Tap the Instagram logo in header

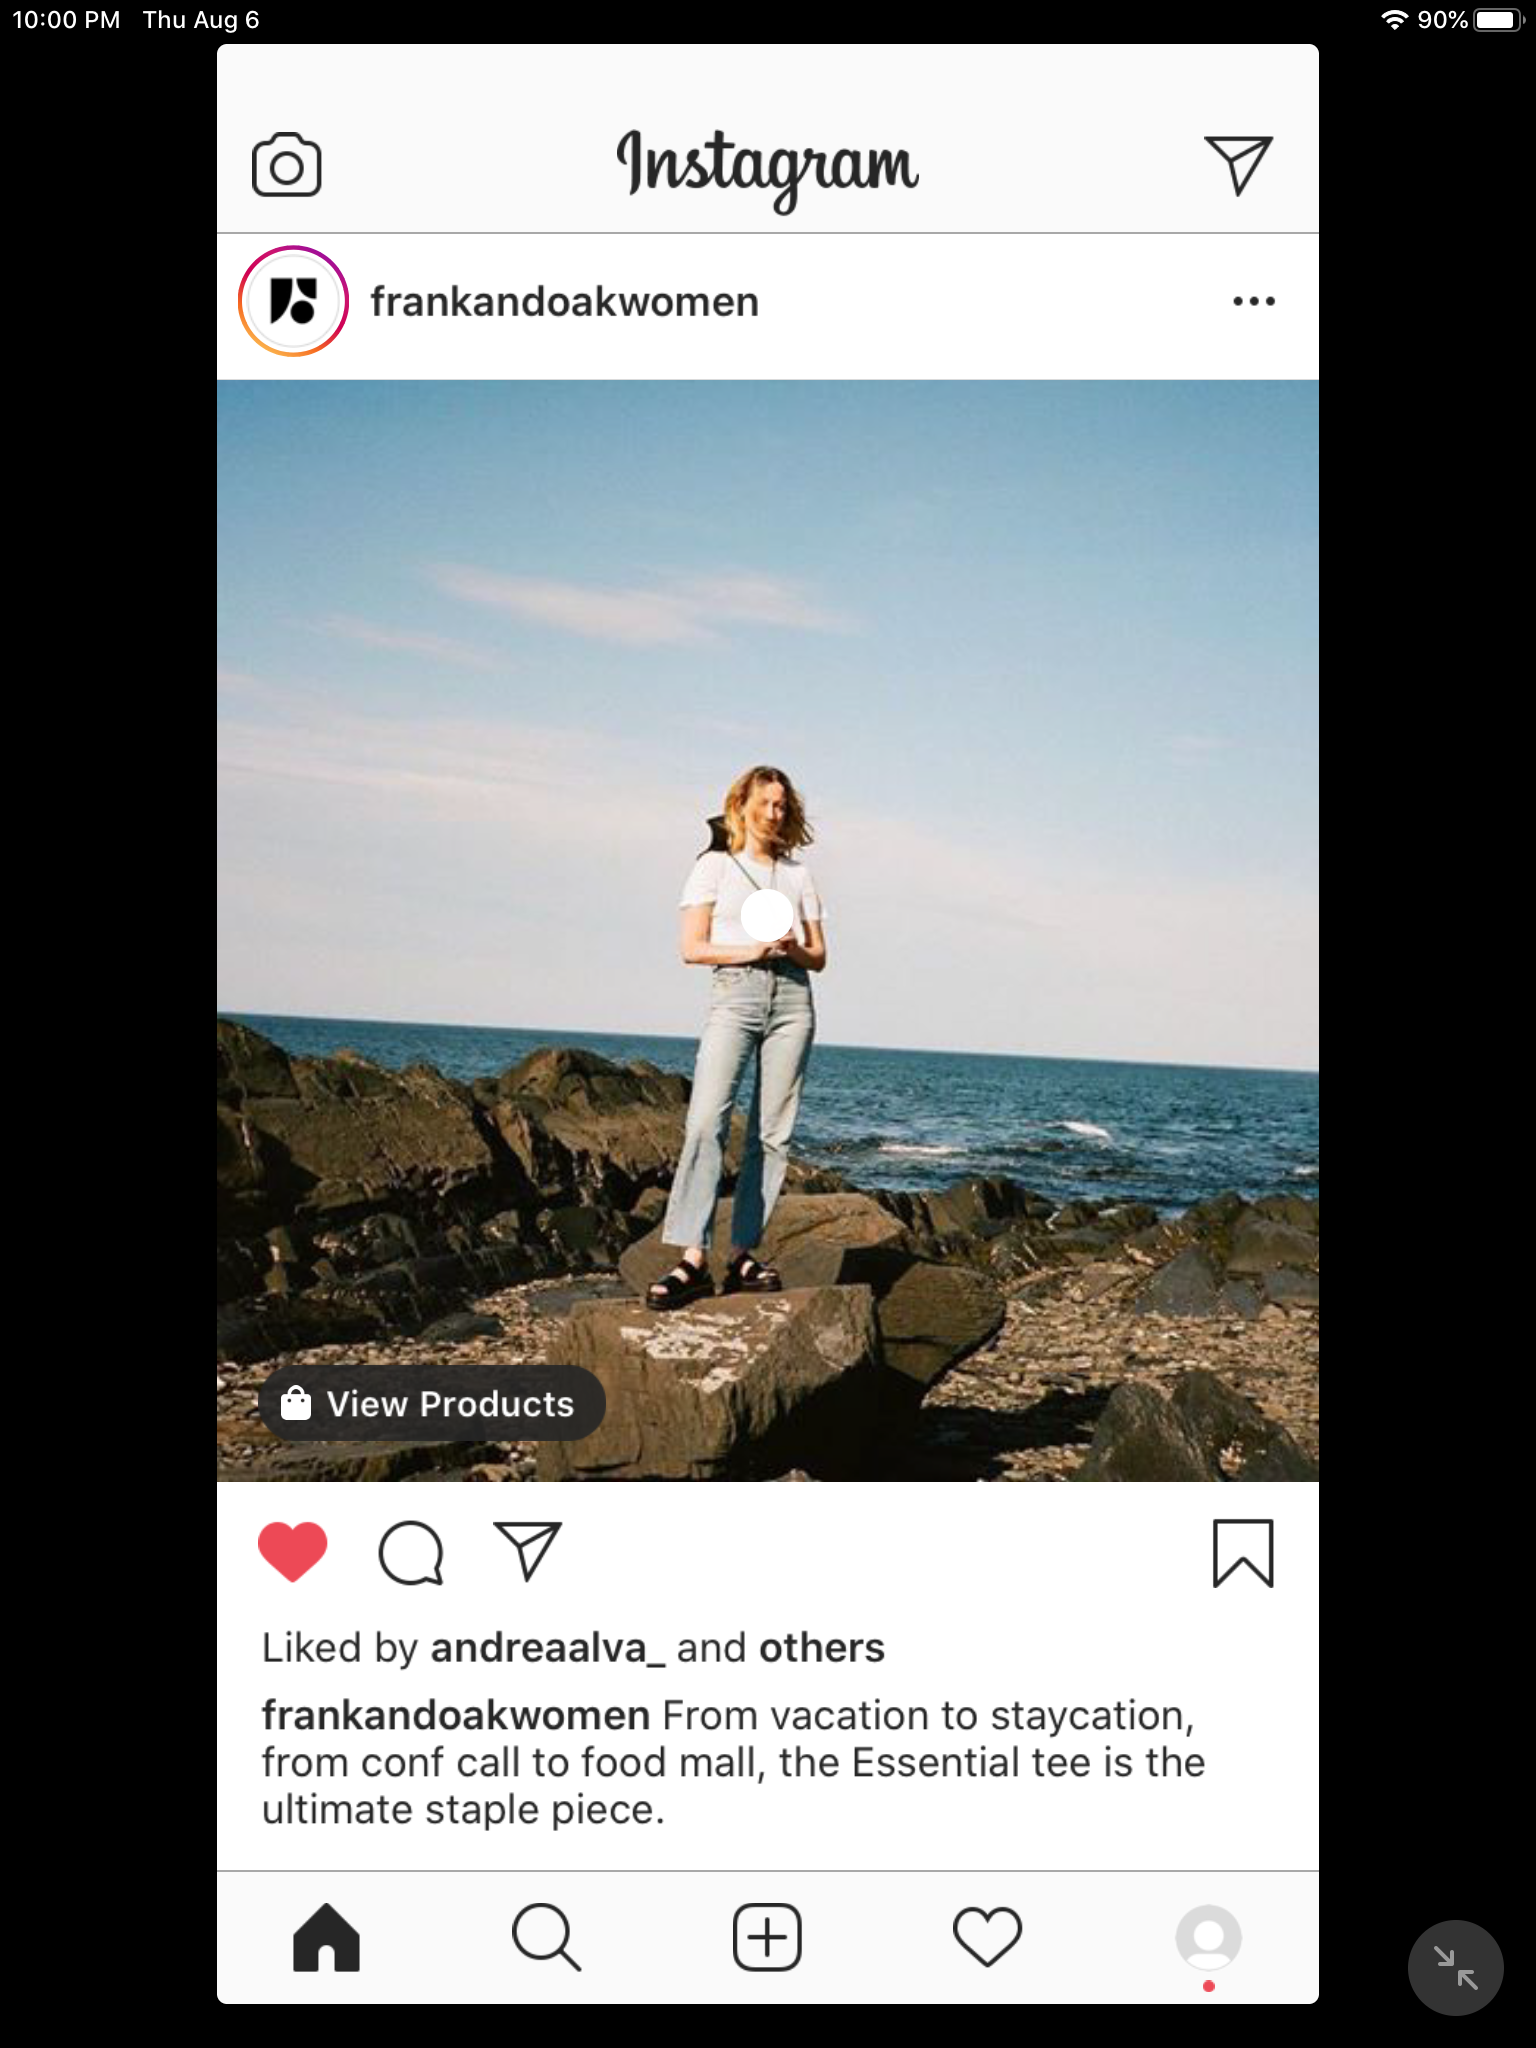pos(767,165)
